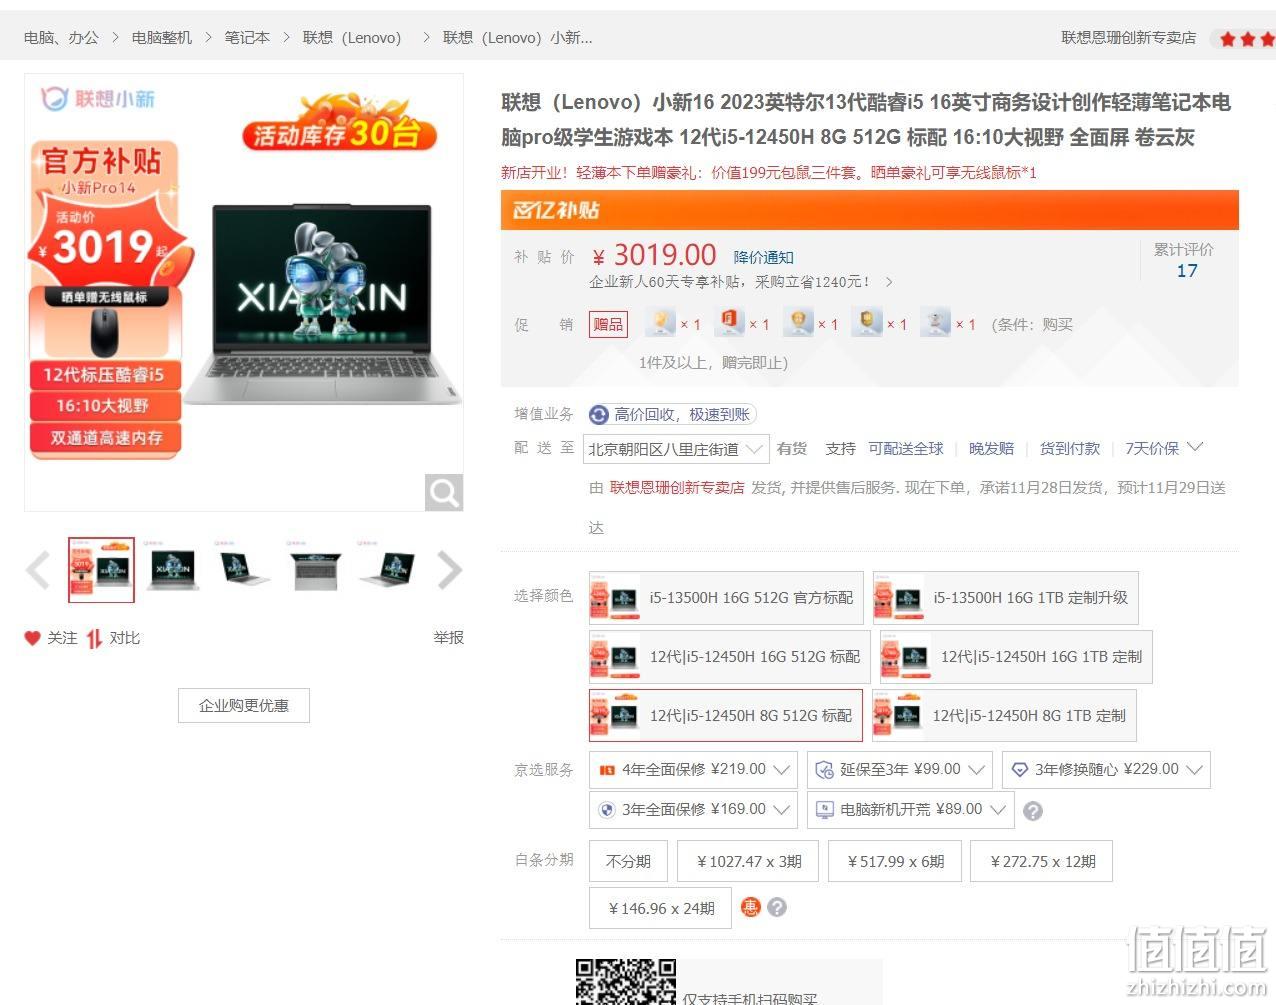Click the main product image of the laptop
The width and height of the screenshot is (1276, 1005).
click(x=244, y=292)
